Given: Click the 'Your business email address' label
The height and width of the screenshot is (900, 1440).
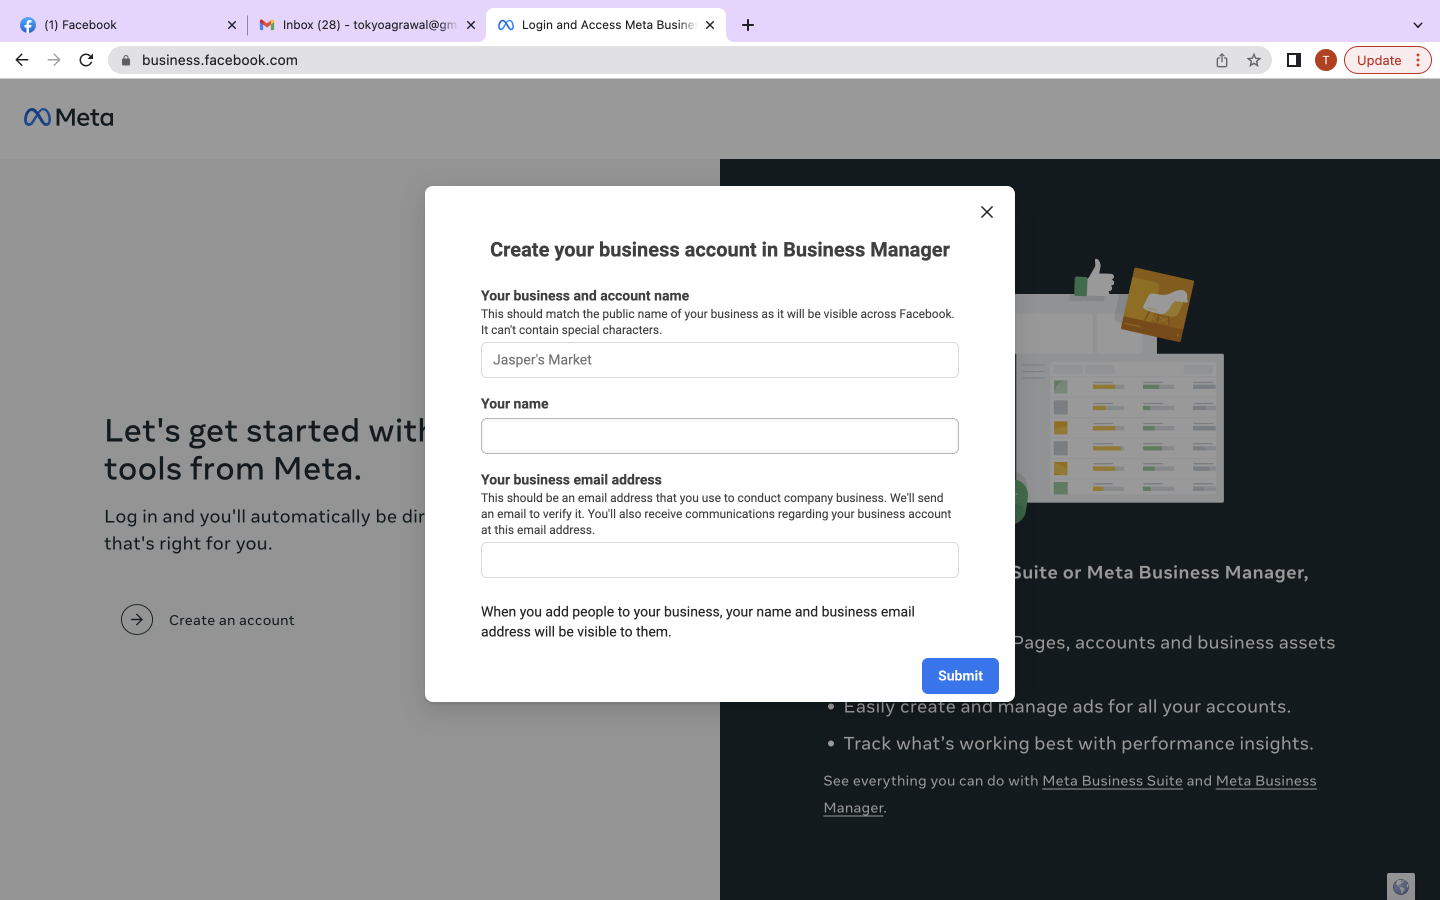Looking at the screenshot, I should point(571,480).
